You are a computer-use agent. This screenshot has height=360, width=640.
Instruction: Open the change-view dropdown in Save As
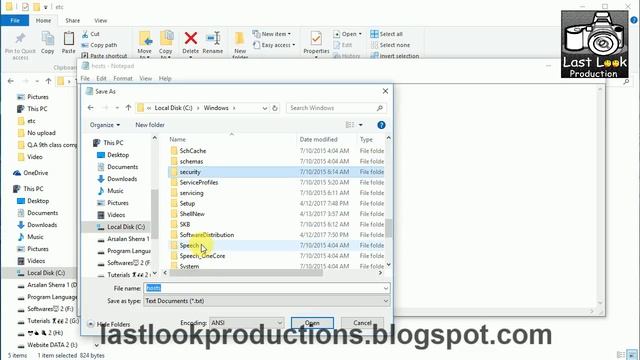[360, 125]
